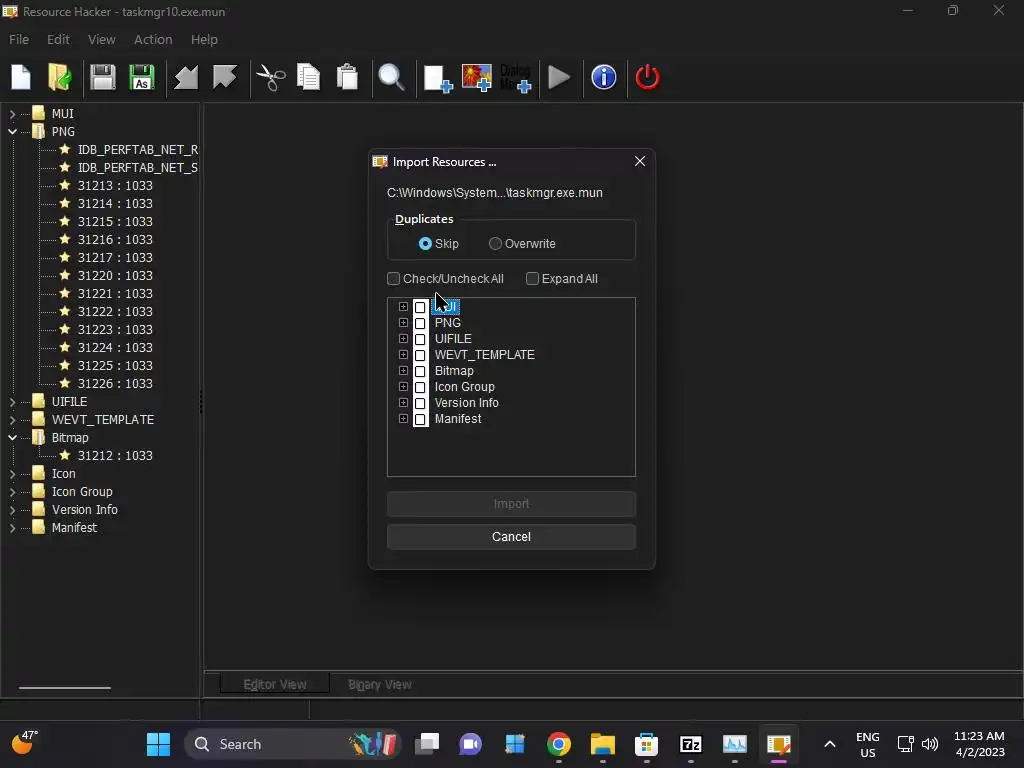This screenshot has width=1024, height=768.
Task: Expand the MUI folder in left tree
Action: coord(12,114)
